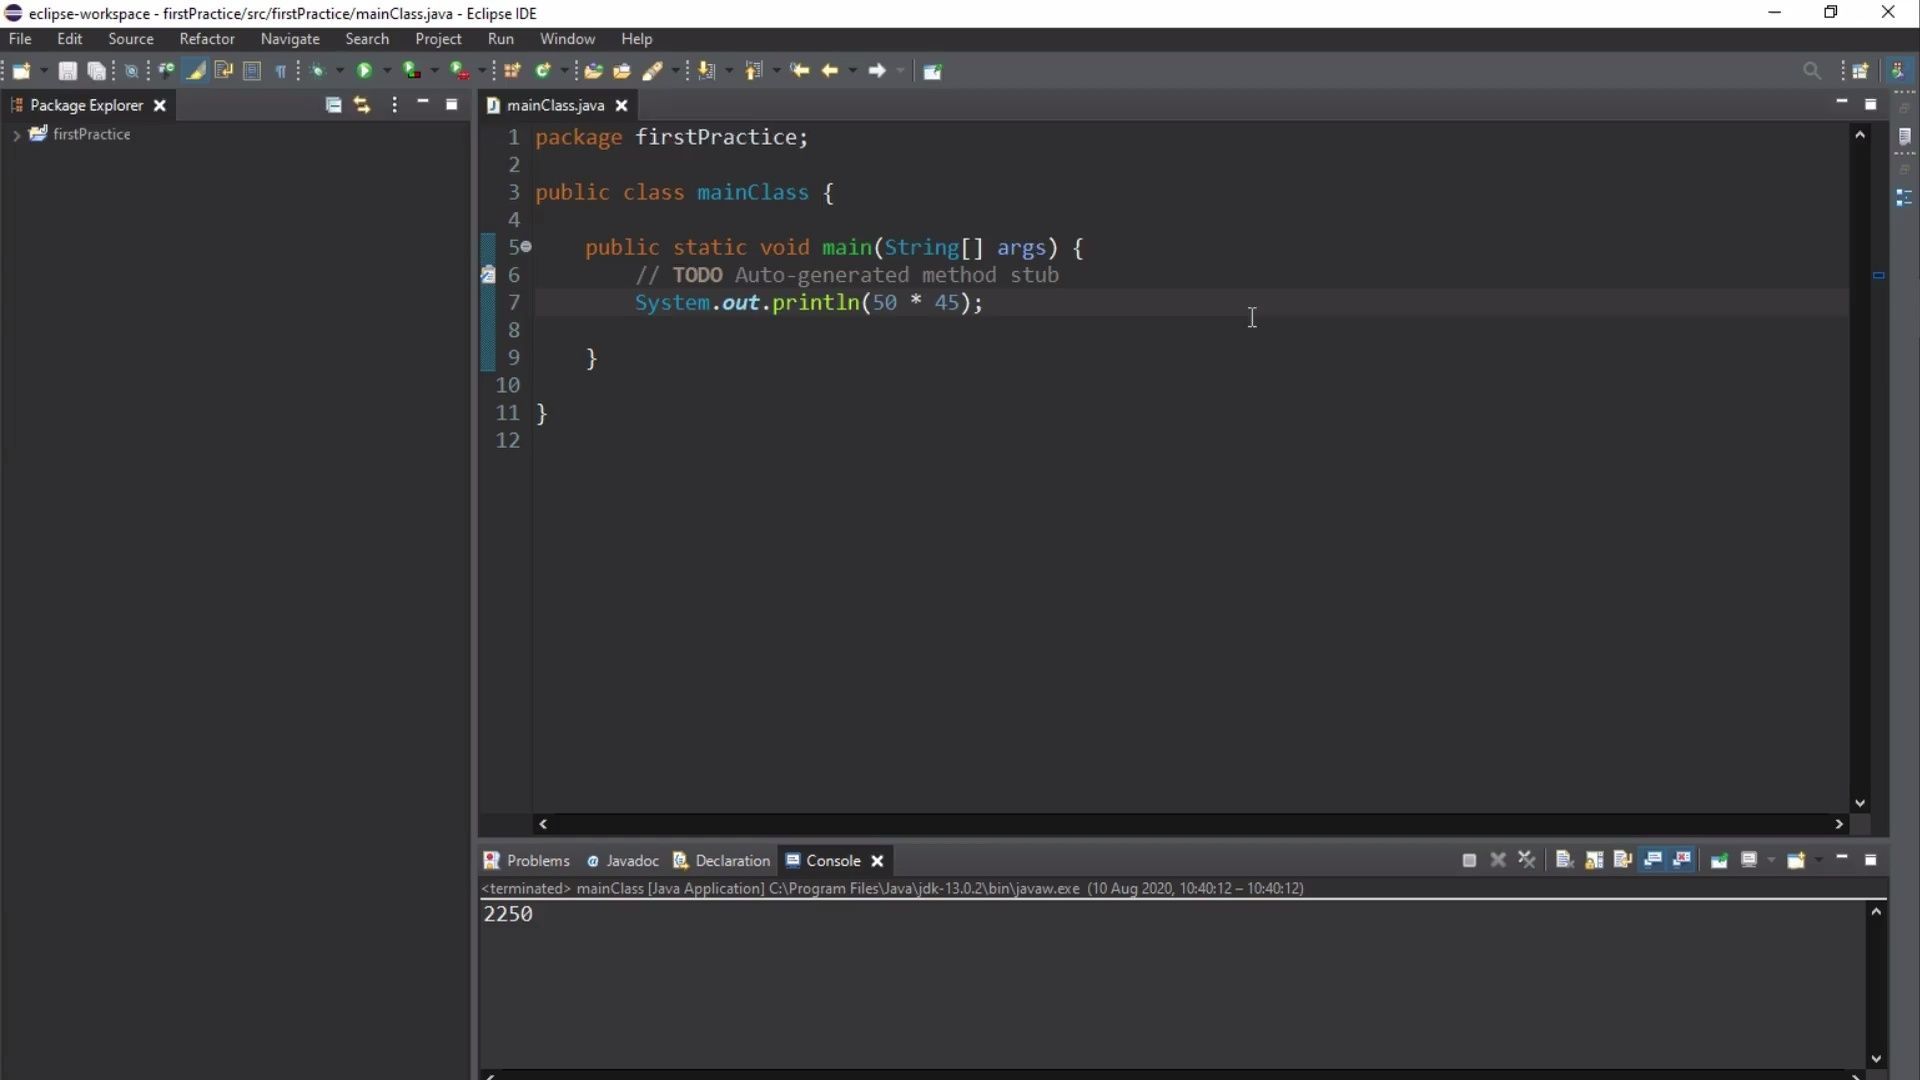Viewport: 1920px width, 1080px height.
Task: Toggle Scroll Lock in Console toolbar
Action: point(1594,860)
